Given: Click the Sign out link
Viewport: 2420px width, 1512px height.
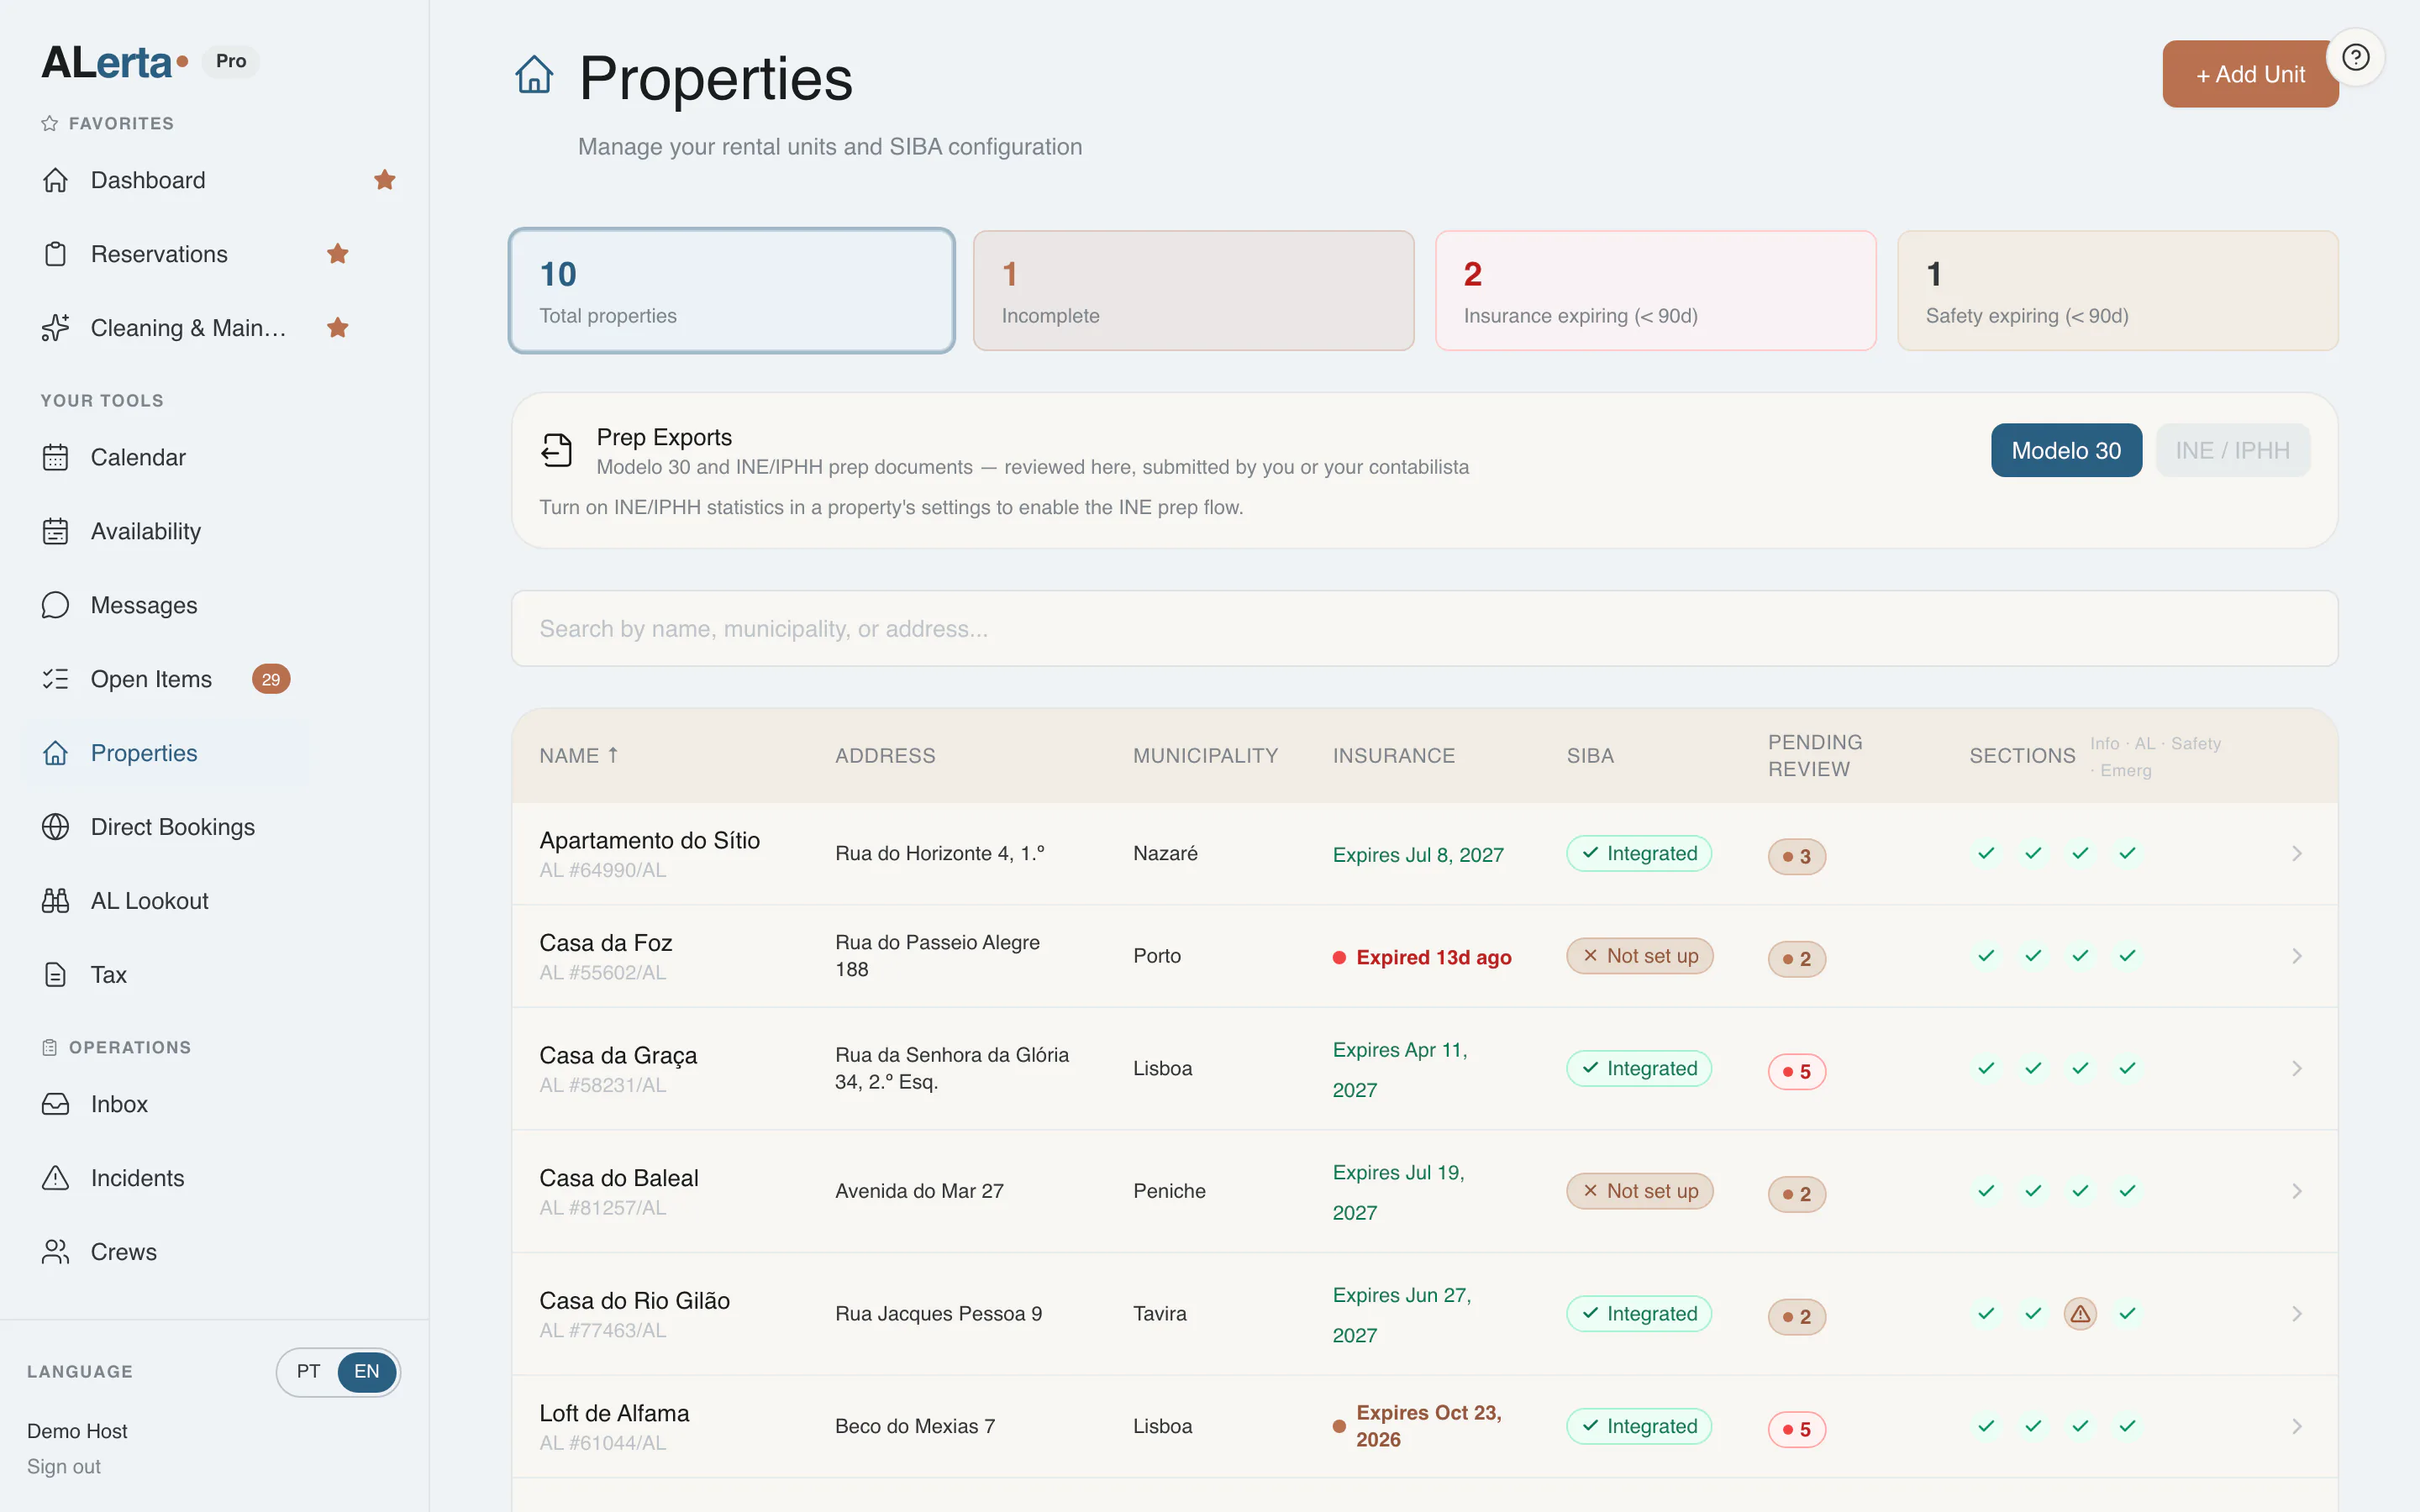Looking at the screenshot, I should click(64, 1466).
